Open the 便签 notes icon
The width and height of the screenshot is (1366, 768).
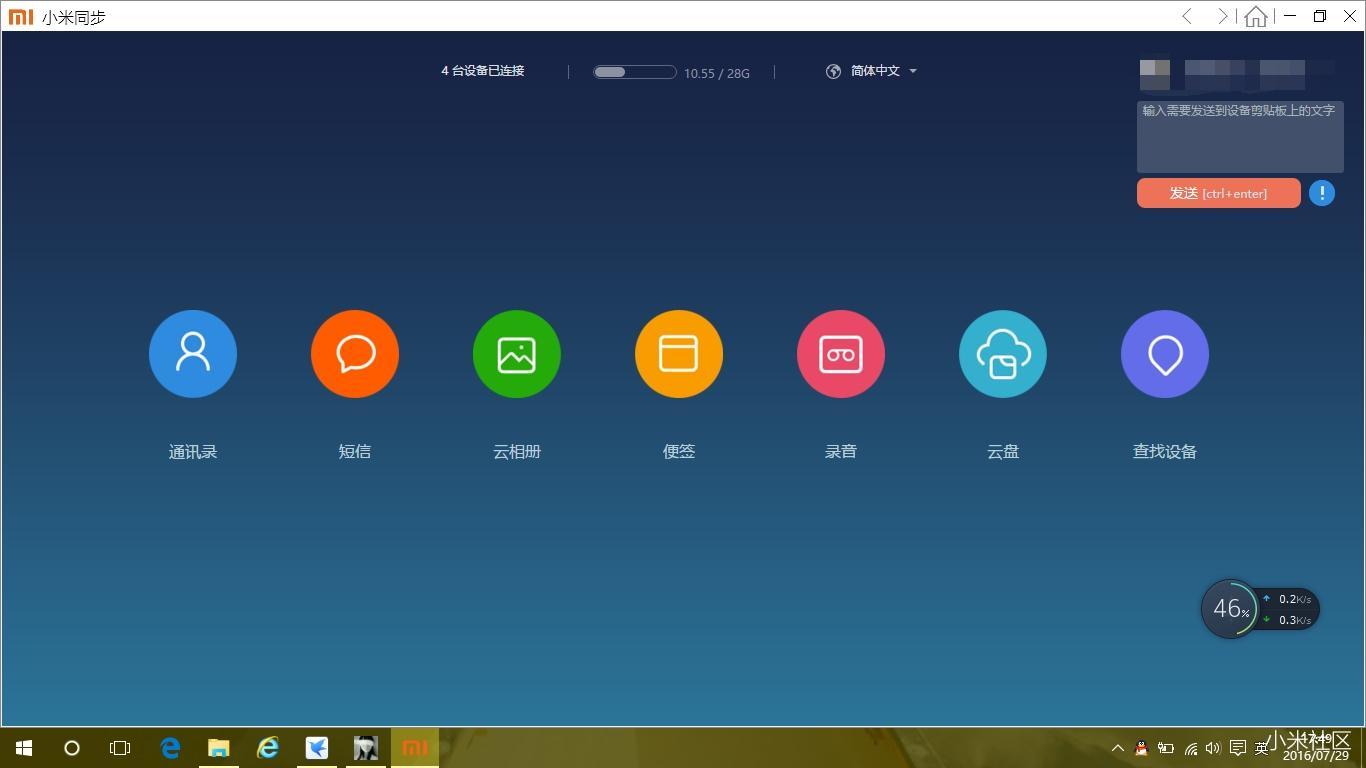[x=678, y=353]
